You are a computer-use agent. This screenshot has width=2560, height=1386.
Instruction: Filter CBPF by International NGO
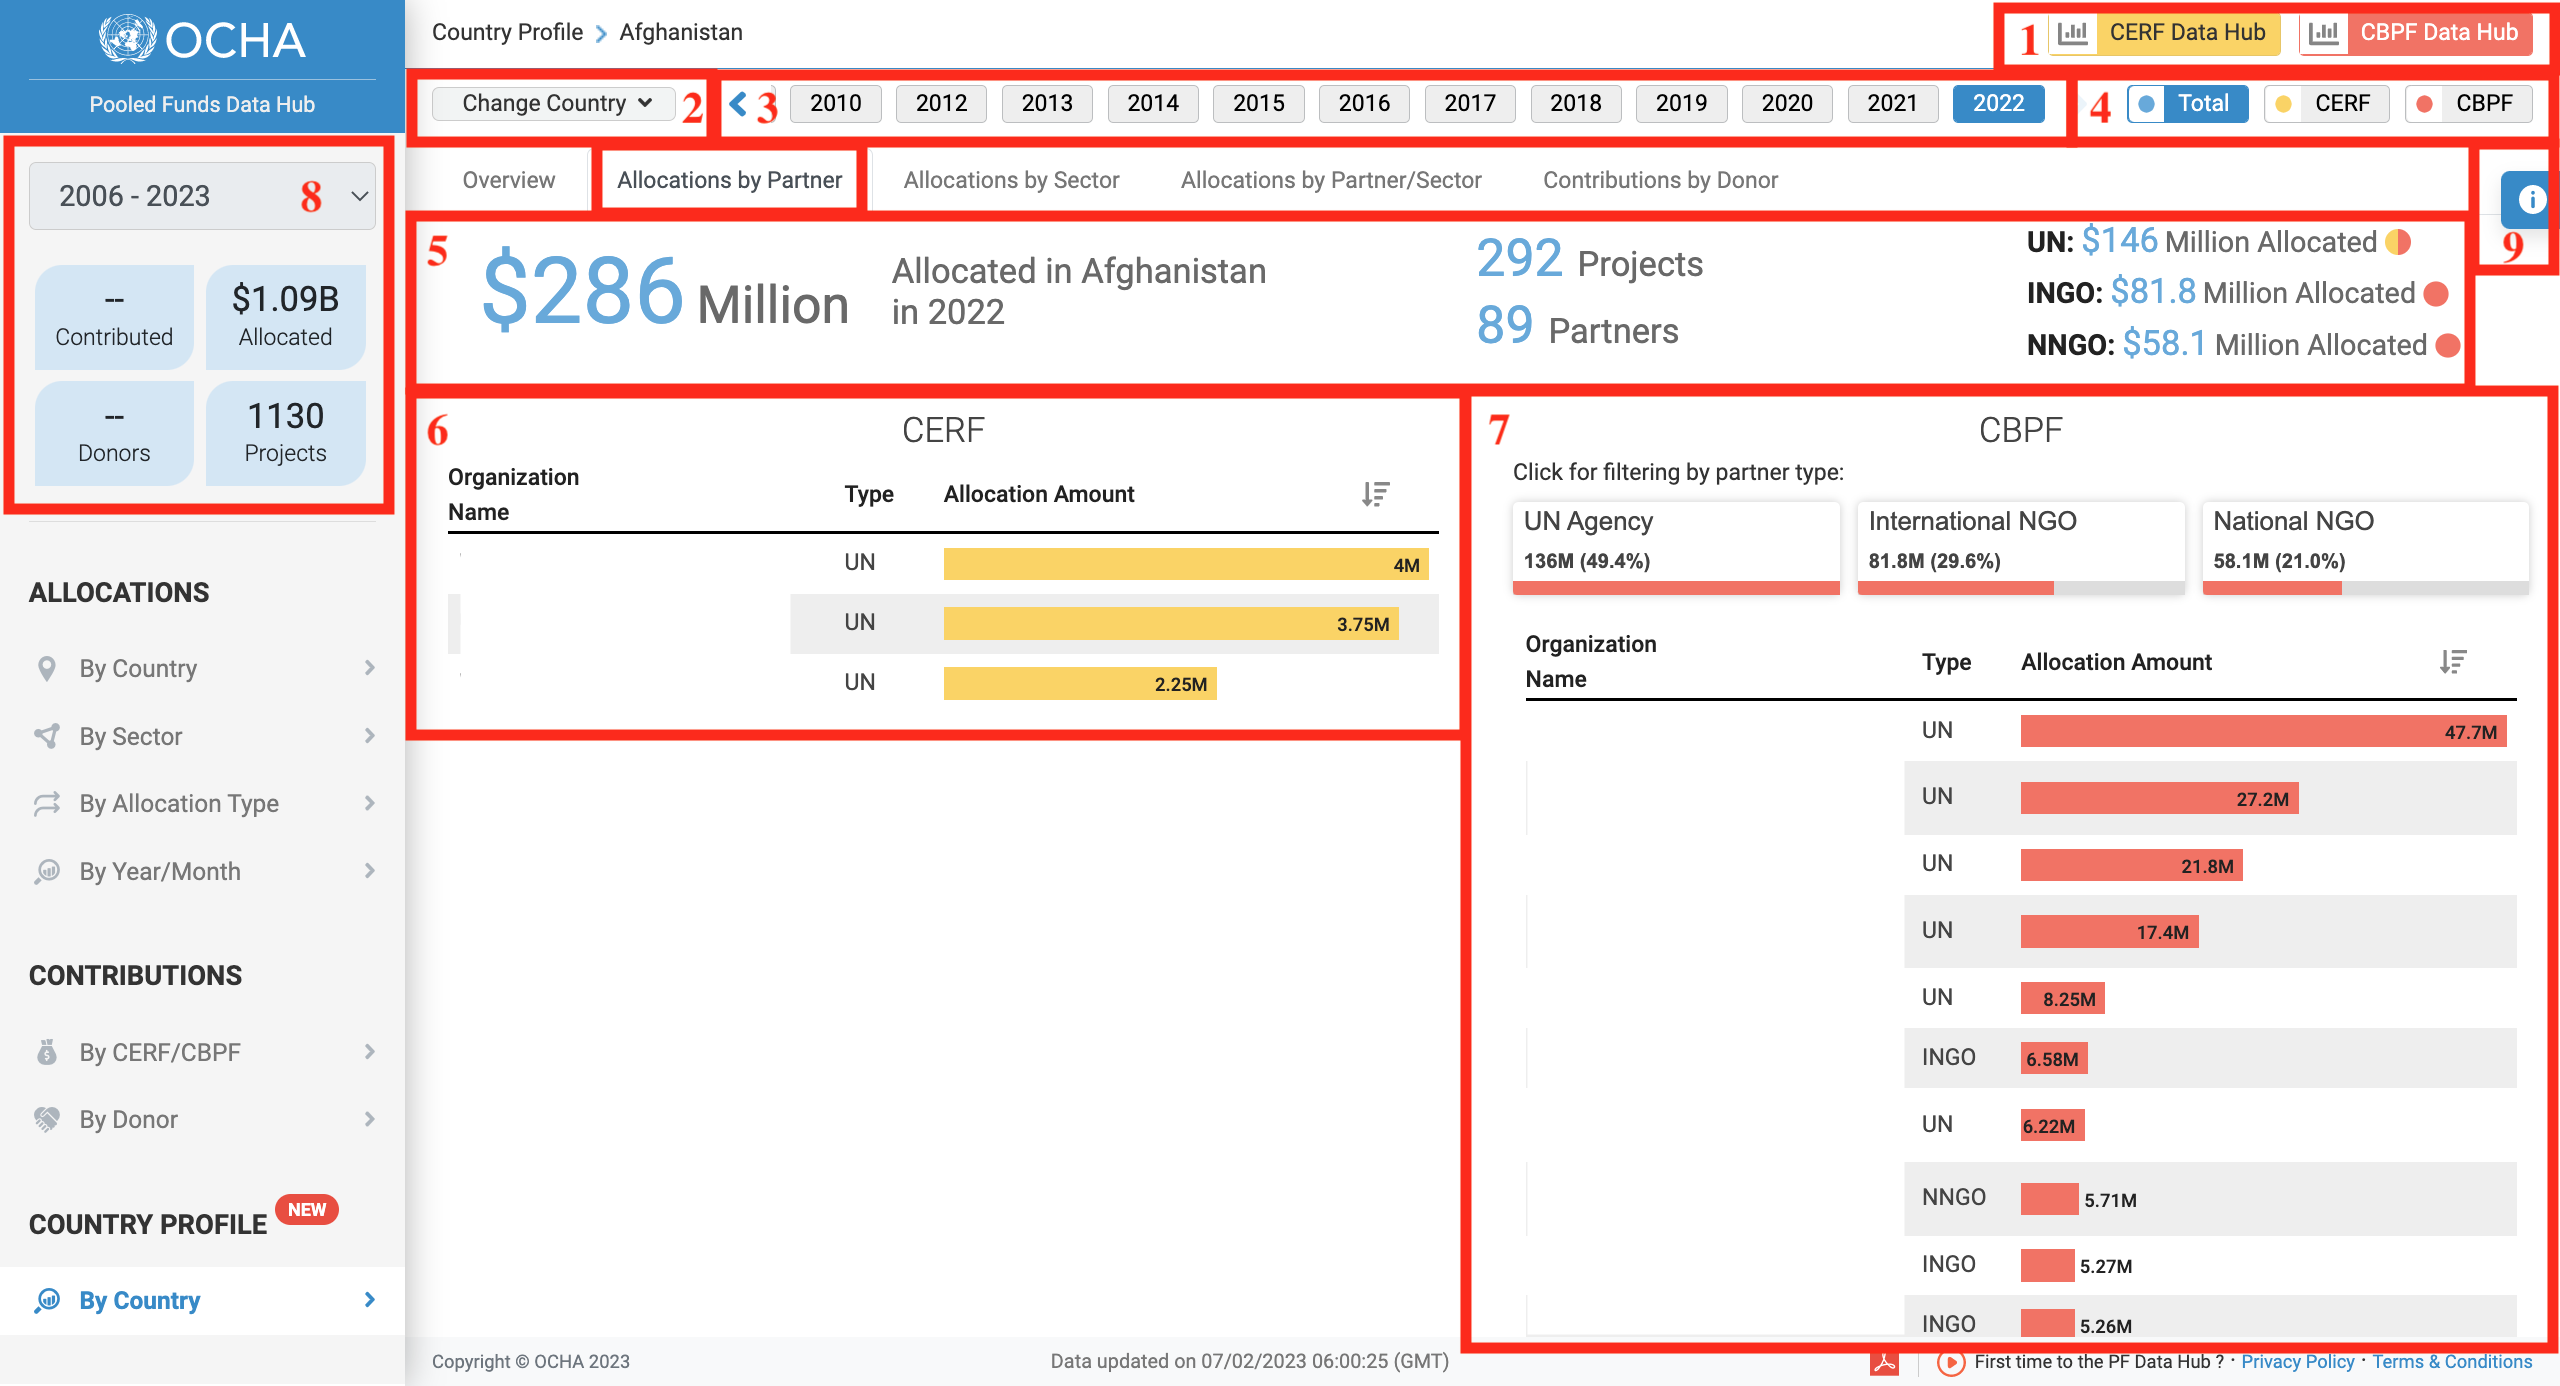click(x=2021, y=547)
